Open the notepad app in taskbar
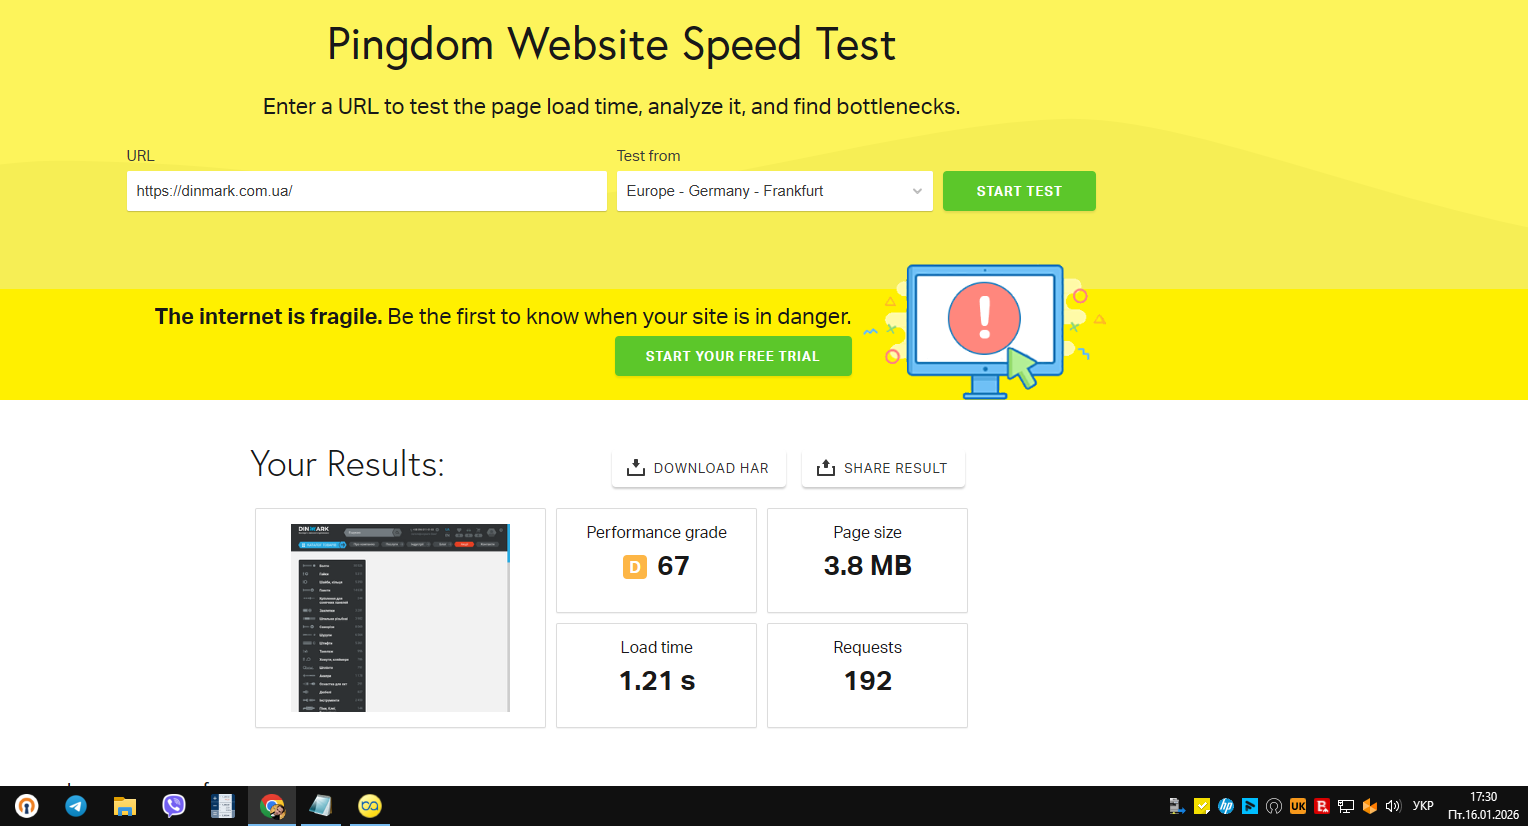The image size is (1528, 826). (321, 806)
